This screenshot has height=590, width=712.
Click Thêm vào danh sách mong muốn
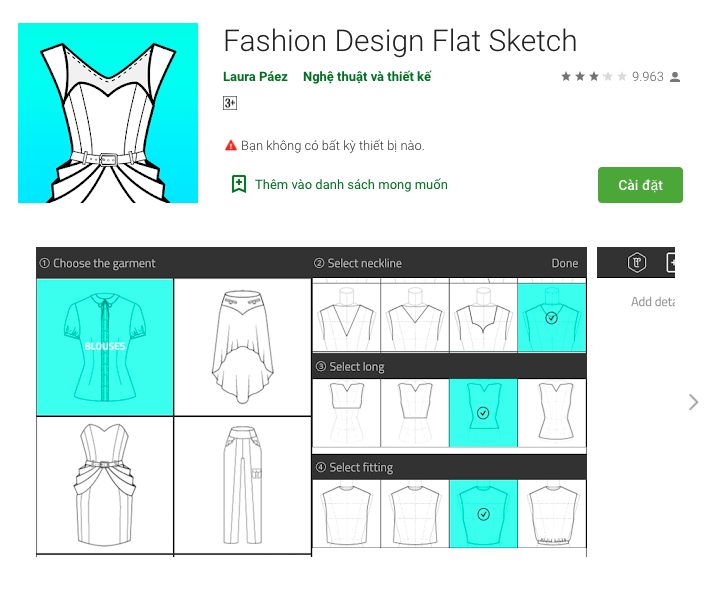(351, 184)
